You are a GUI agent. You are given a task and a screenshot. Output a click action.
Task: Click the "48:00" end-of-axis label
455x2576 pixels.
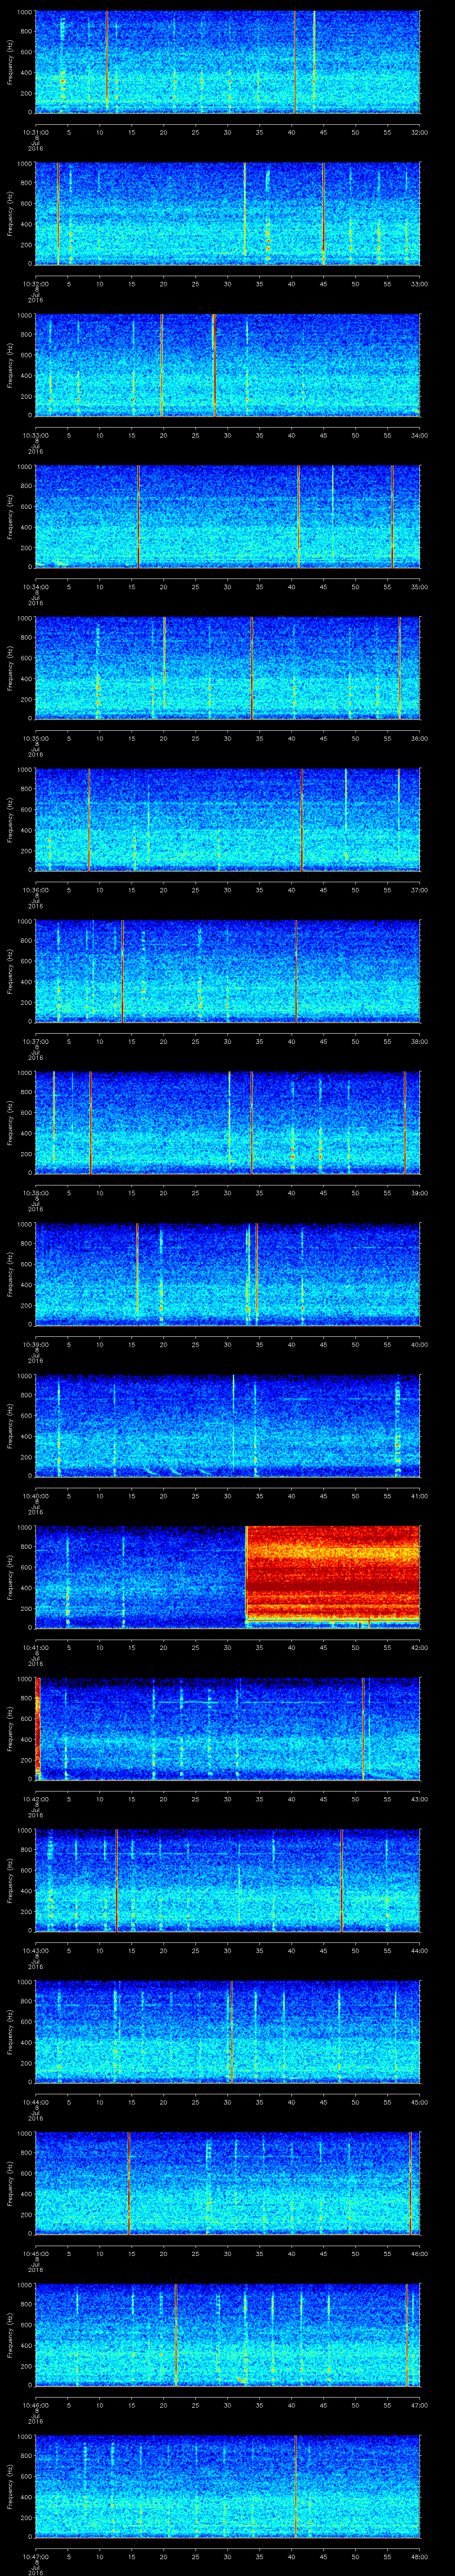[x=419, y=2556]
